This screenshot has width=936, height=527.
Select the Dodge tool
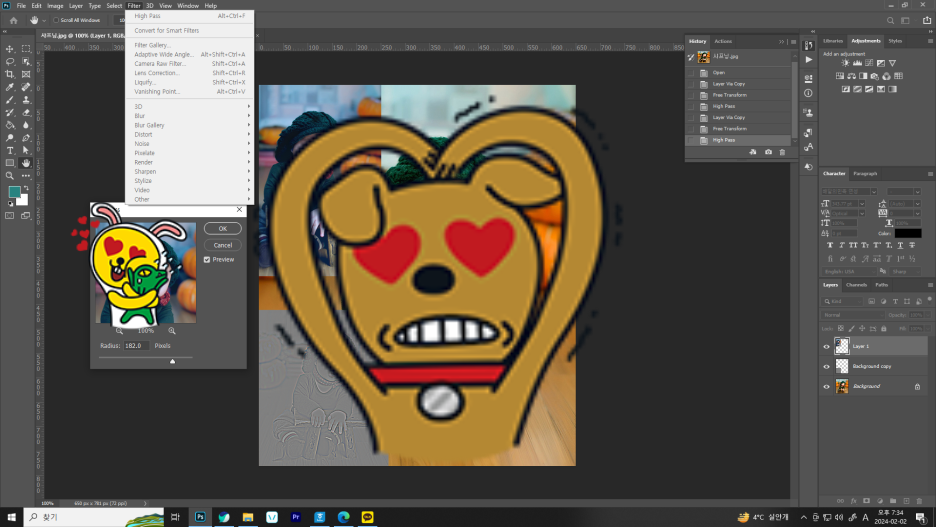tap(10, 138)
